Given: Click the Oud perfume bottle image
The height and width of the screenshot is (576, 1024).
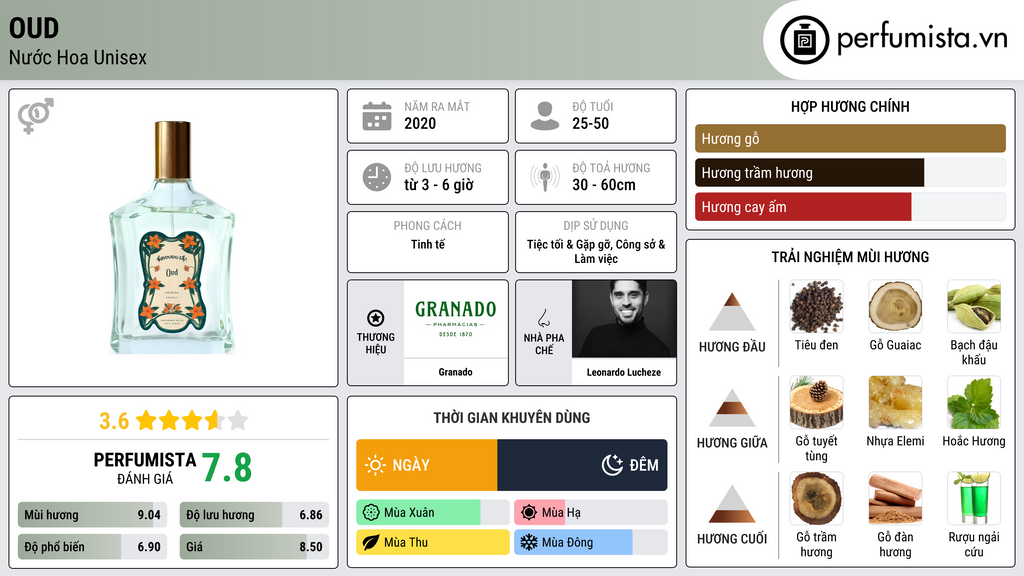Looking at the screenshot, I should [x=172, y=237].
